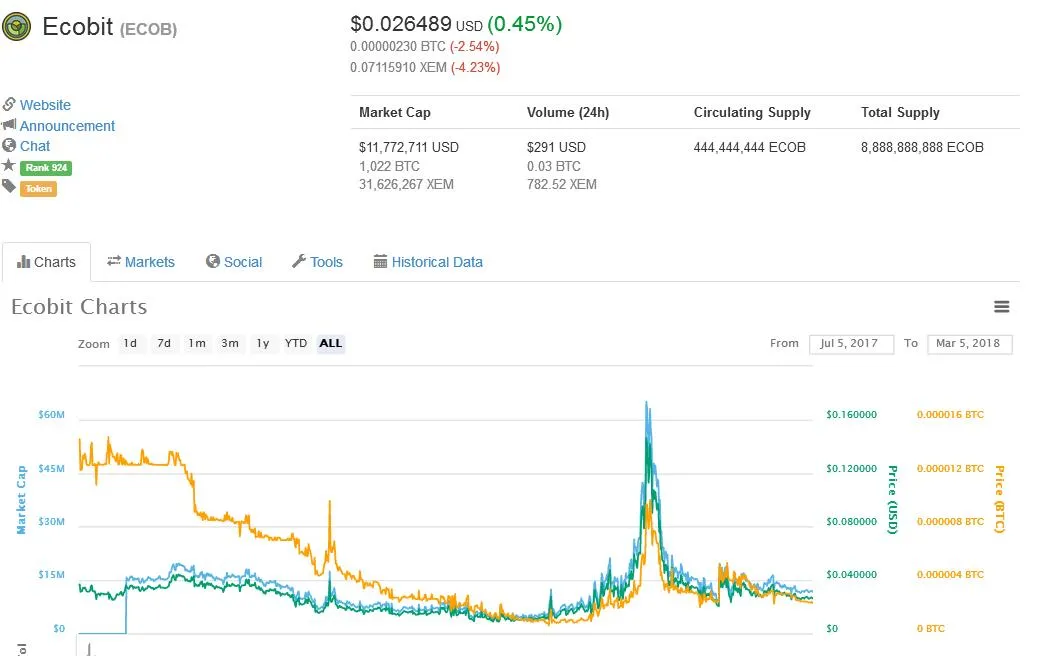Viewport: 1038px width, 656px height.
Task: Click the tag icon beside Token
Action: tap(9, 187)
